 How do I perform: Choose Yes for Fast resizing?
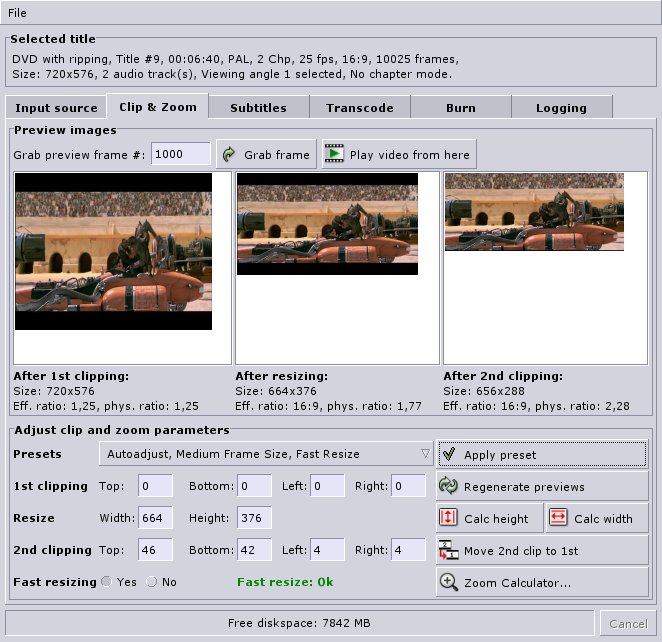pyautogui.click(x=106, y=582)
